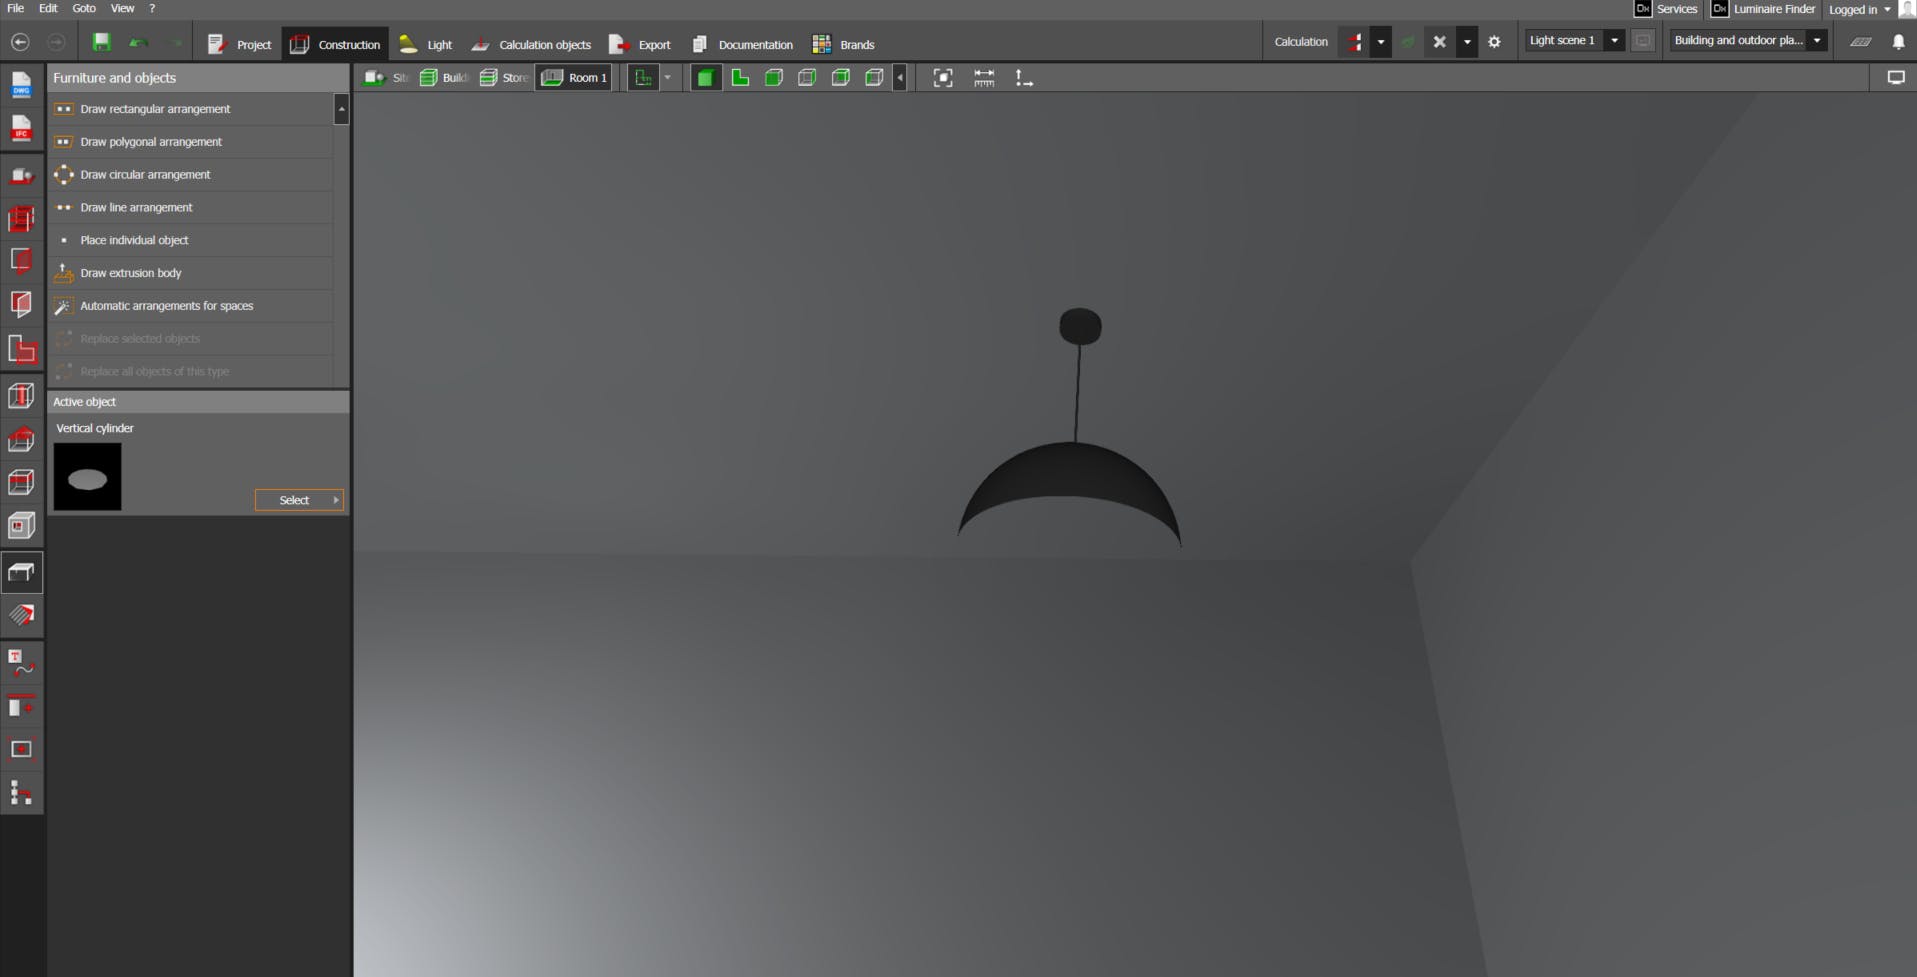Toggle the floor plan view mode
The image size is (1917, 977).
[740, 78]
